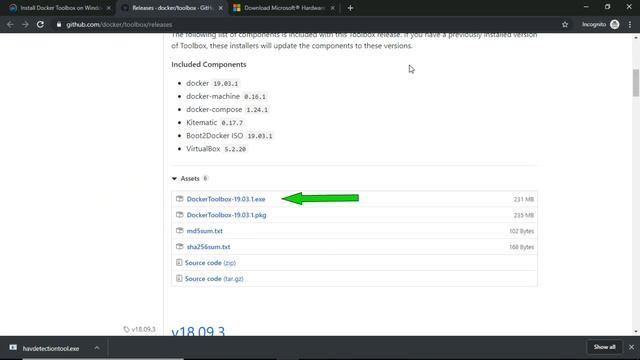This screenshot has width=640, height=360.
Task: Close the Install Docker Toolbox tab
Action: pyautogui.click(x=109, y=8)
